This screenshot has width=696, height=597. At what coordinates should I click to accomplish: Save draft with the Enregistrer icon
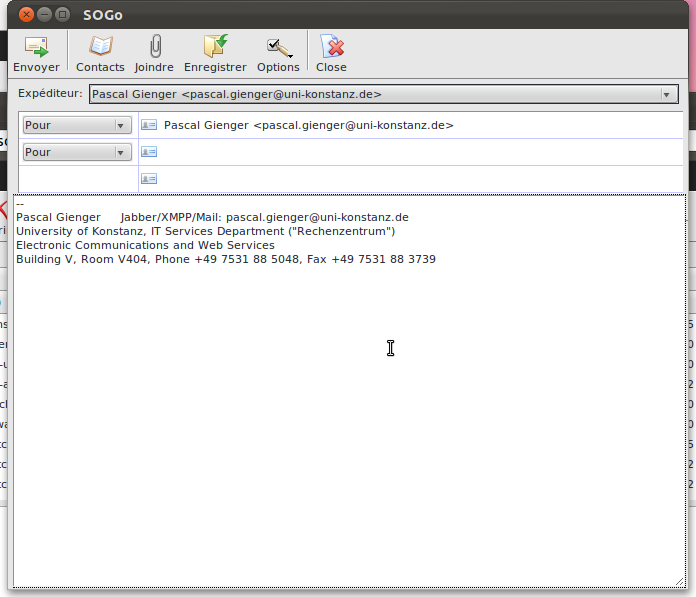(215, 47)
